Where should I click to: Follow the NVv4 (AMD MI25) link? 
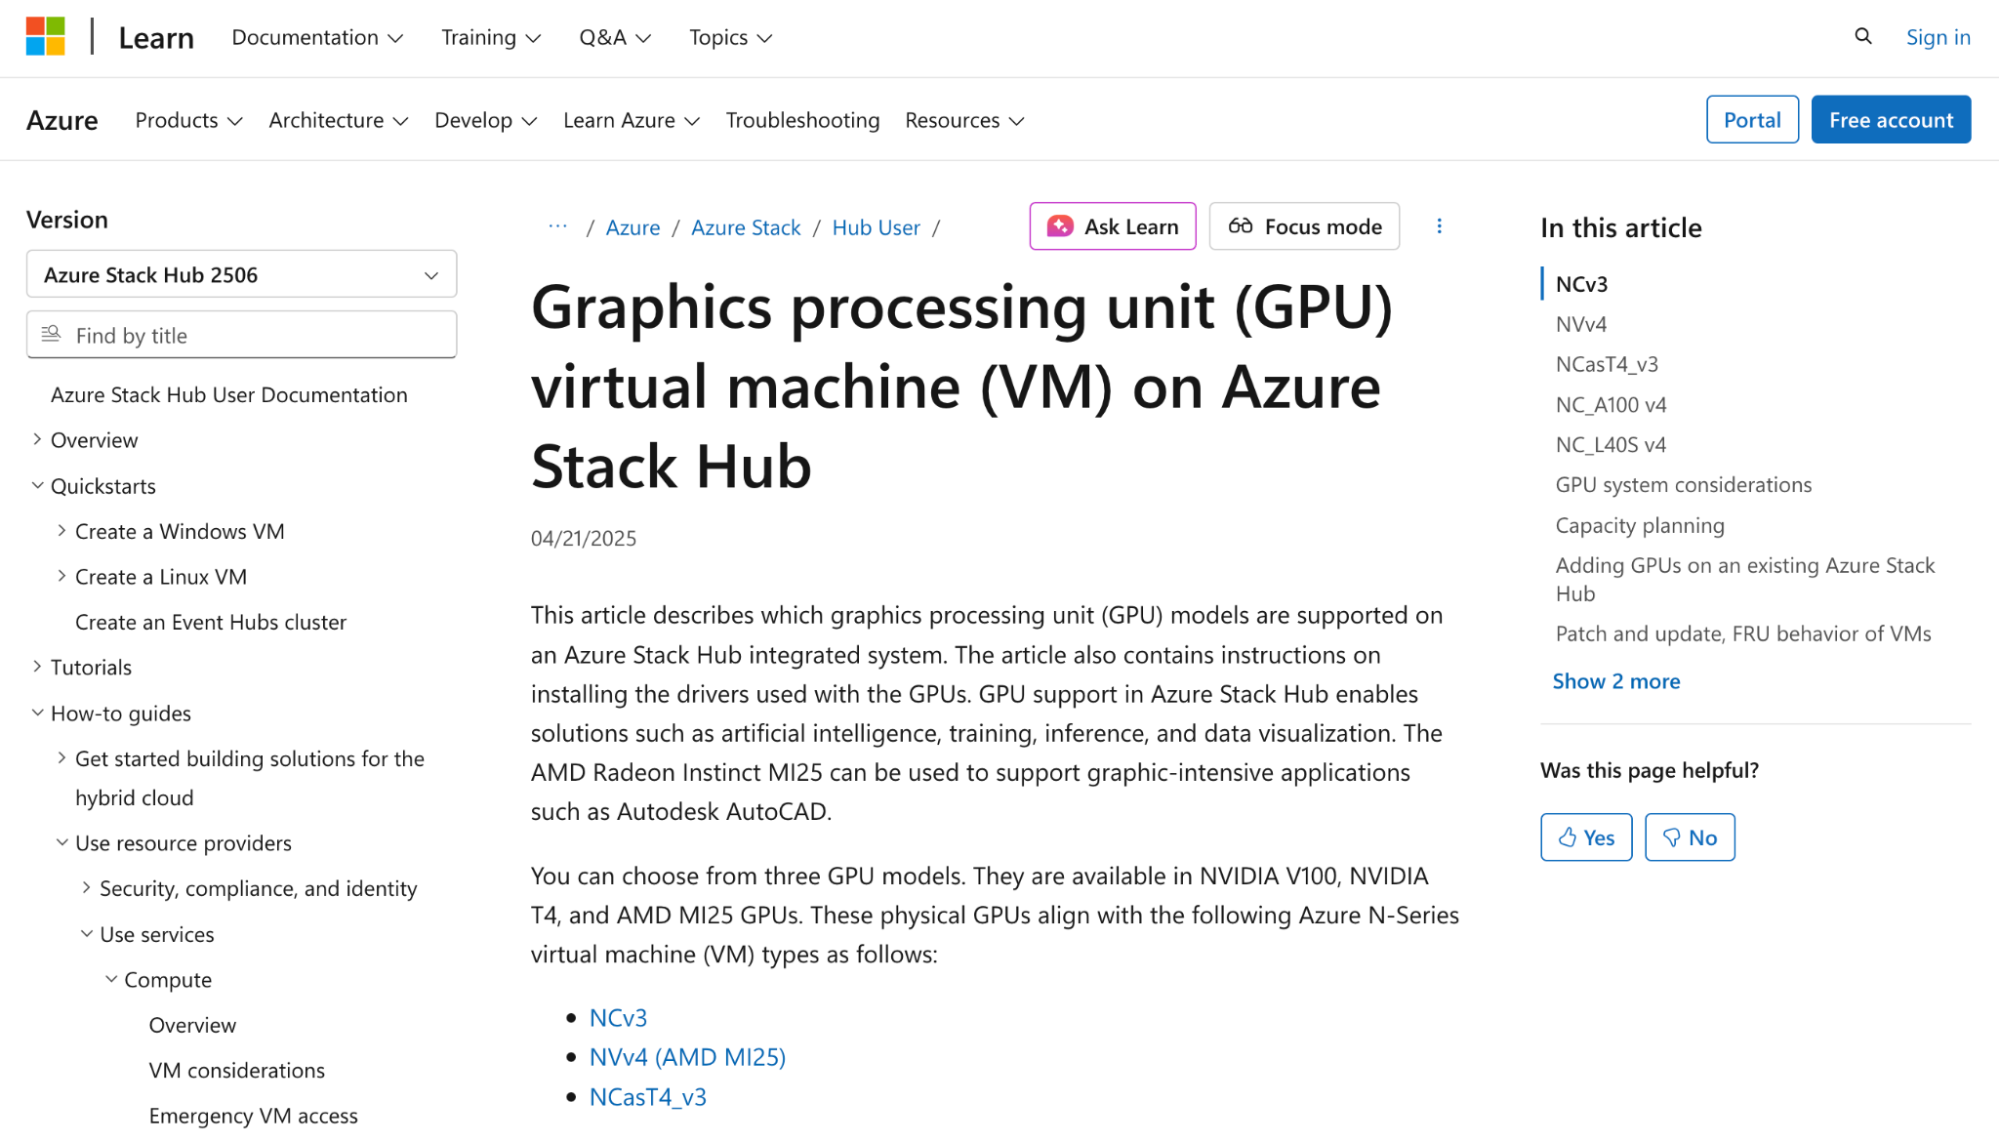[687, 1056]
